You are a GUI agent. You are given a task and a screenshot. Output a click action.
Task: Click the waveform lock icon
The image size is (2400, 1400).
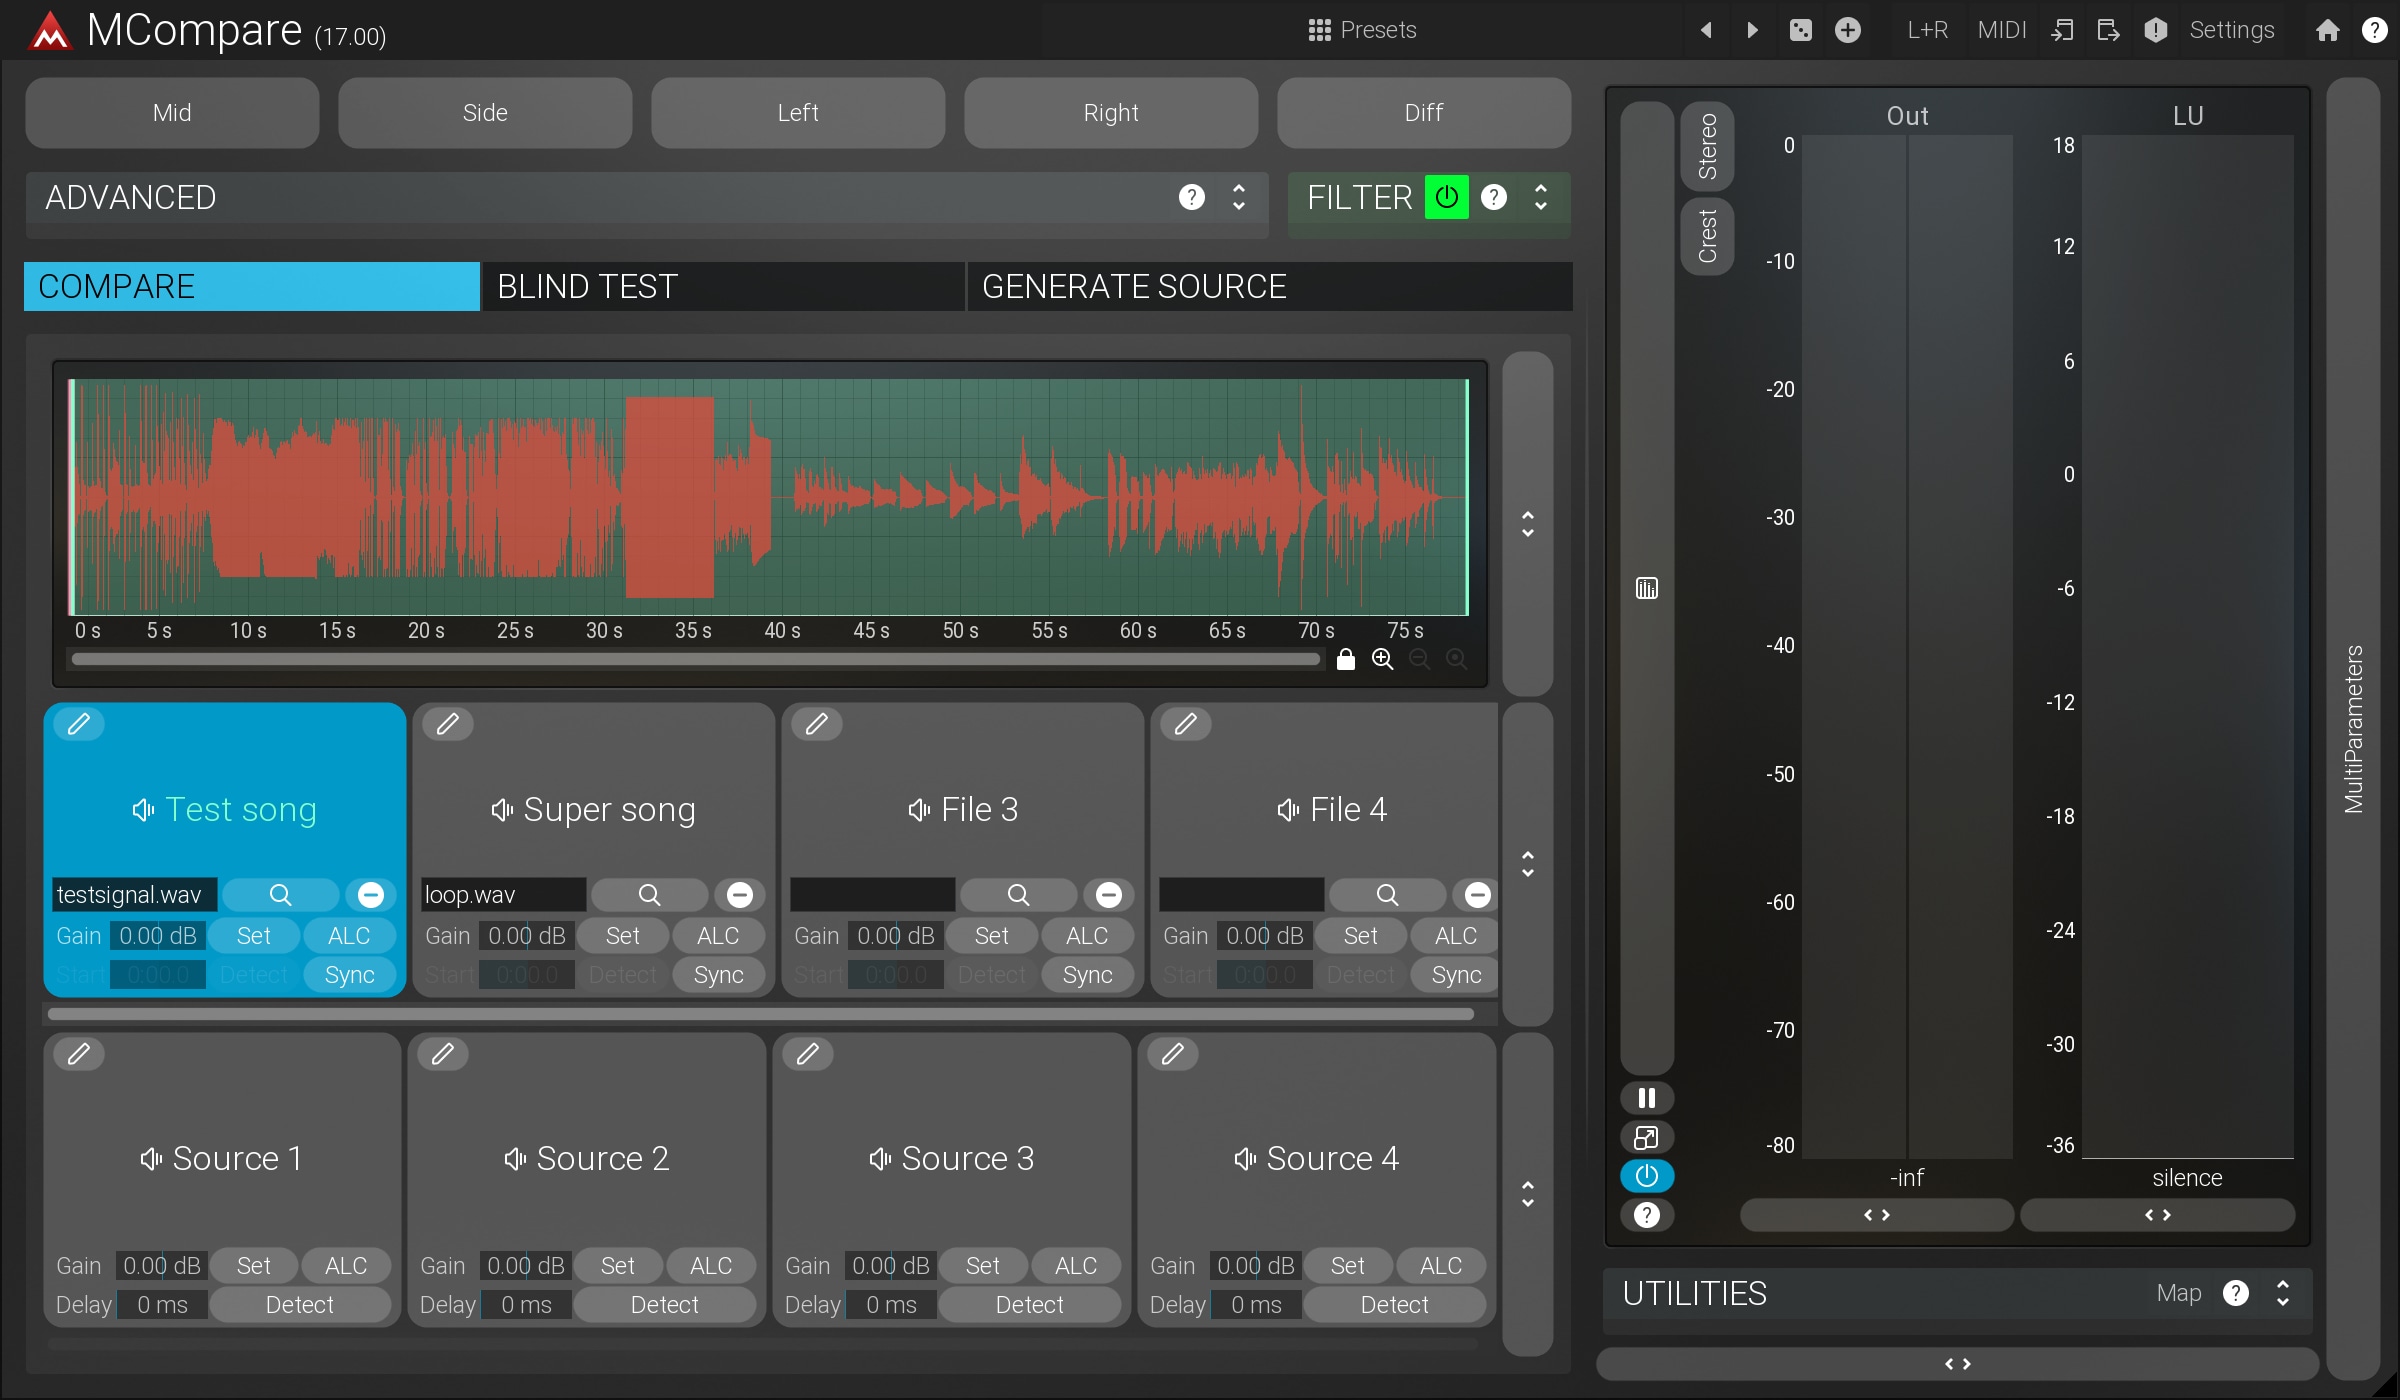tap(1346, 659)
